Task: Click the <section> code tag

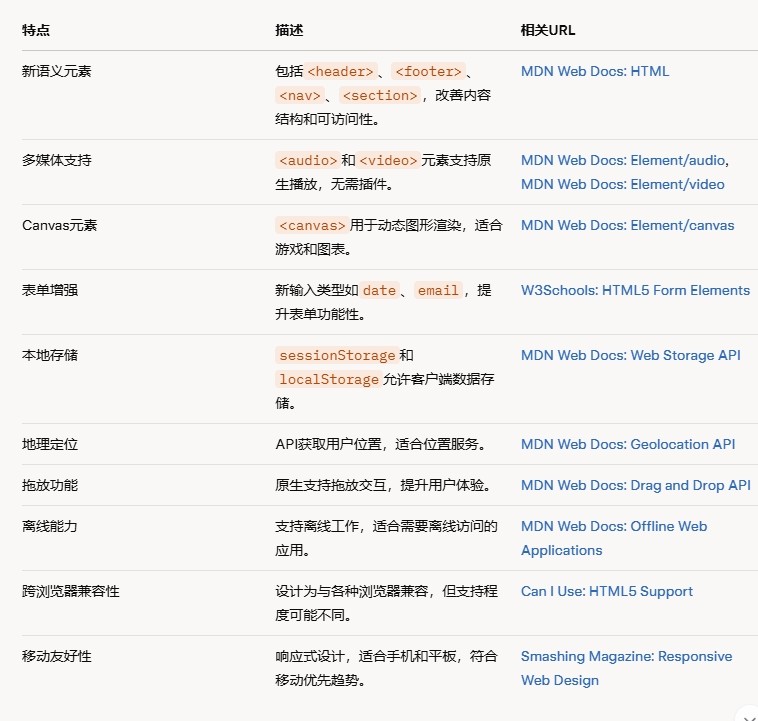Action: [380, 96]
